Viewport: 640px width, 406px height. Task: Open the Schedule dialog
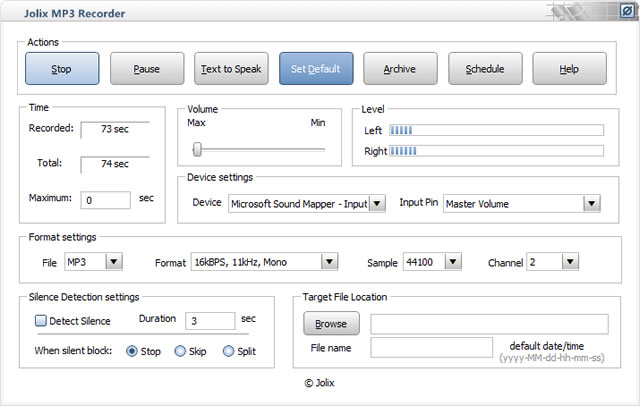pos(485,69)
